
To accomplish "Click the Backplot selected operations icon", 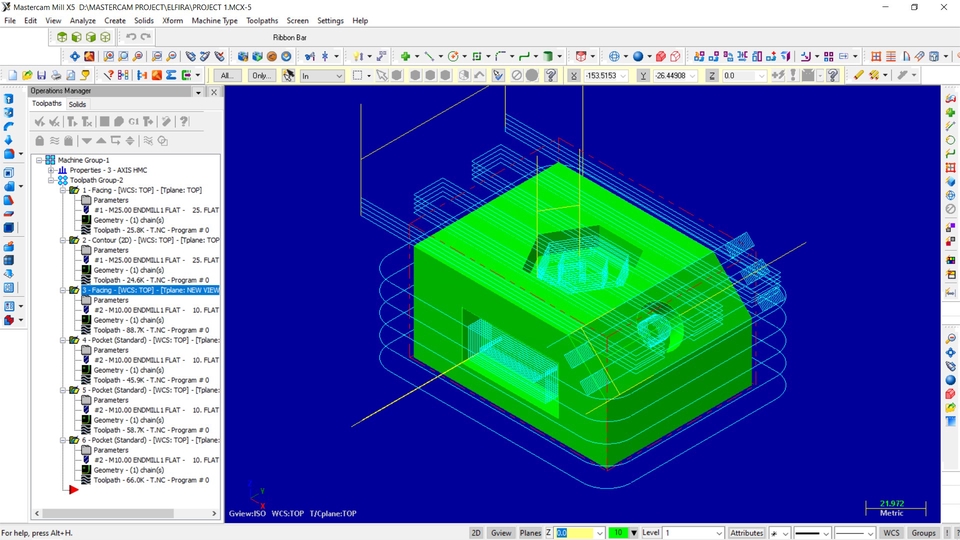I will point(105,122).
